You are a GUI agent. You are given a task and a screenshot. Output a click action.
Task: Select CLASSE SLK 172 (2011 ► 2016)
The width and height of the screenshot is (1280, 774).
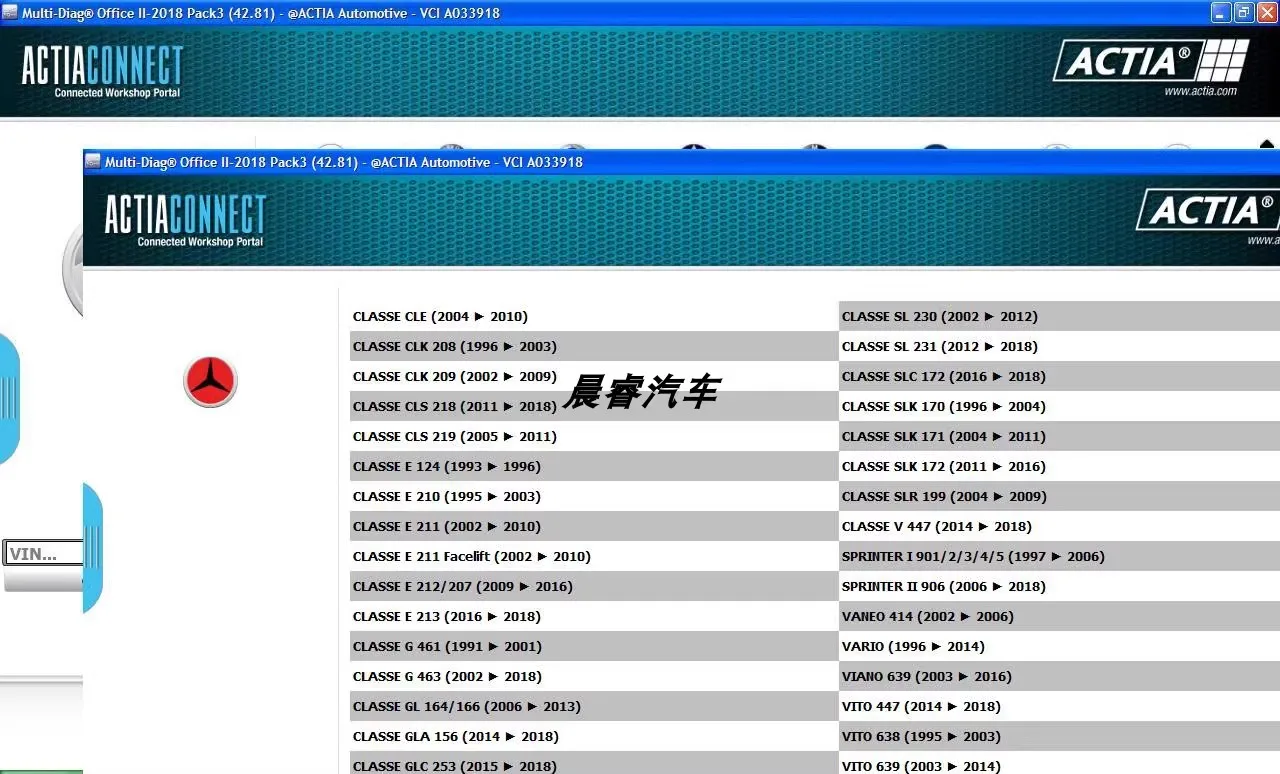[x=1059, y=466]
